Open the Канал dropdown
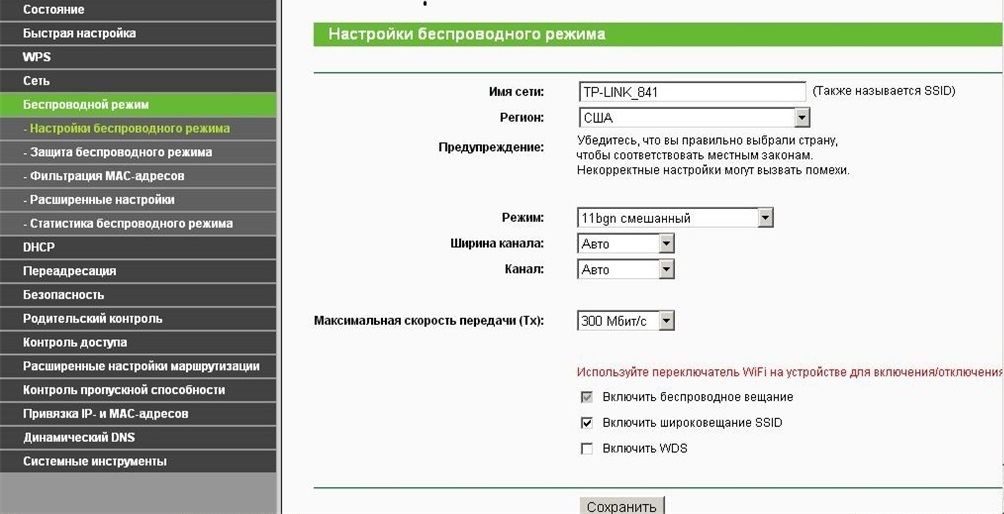1004x514 pixels. (x=626, y=269)
